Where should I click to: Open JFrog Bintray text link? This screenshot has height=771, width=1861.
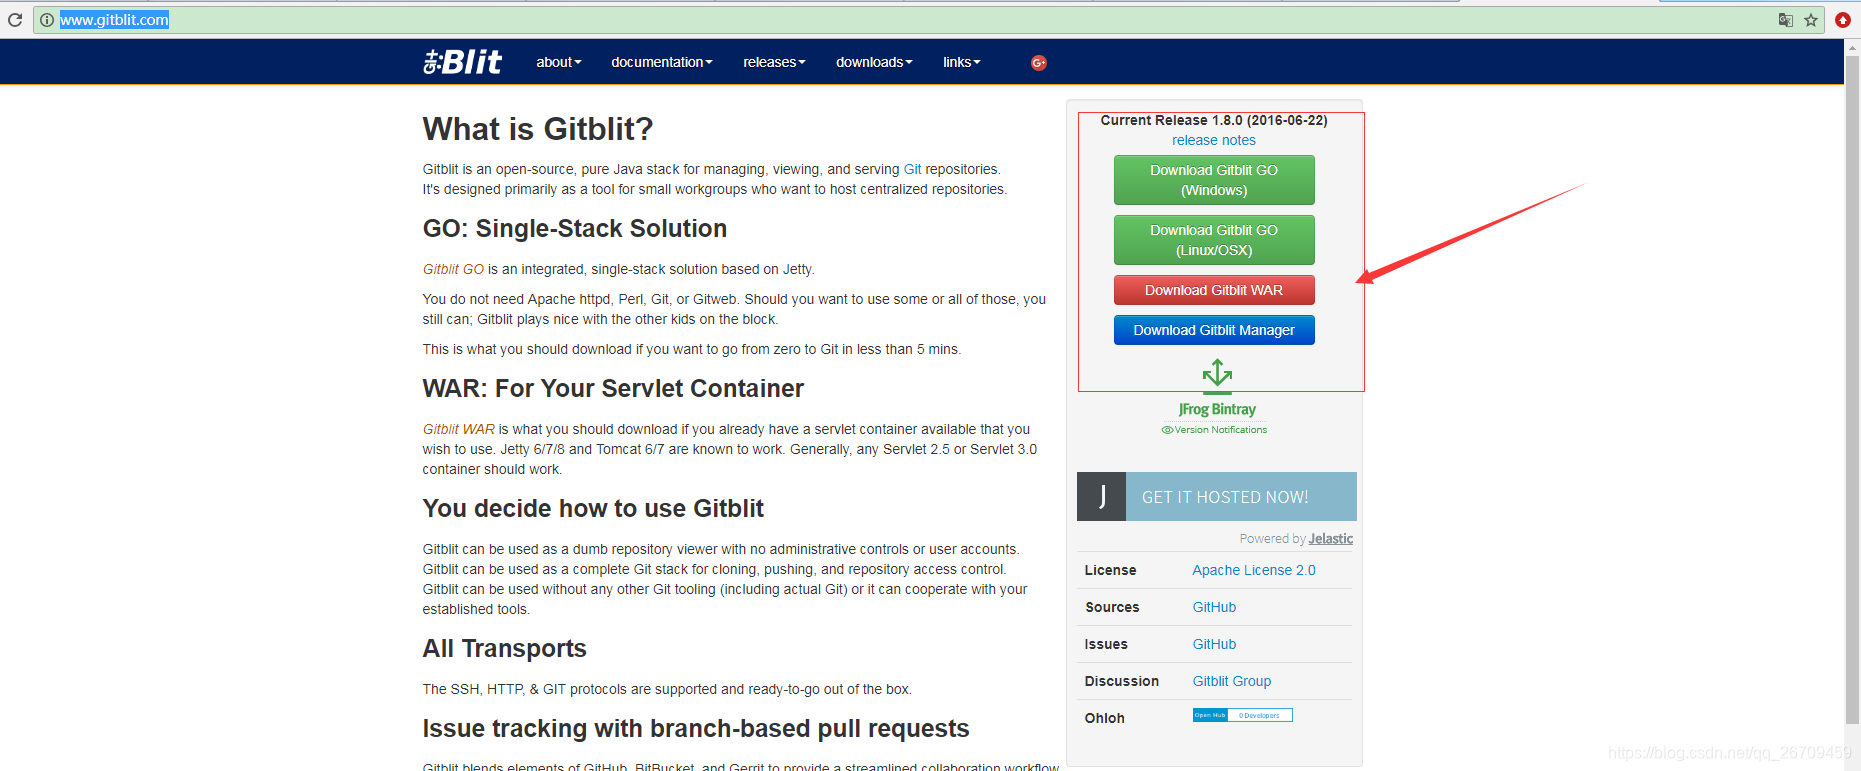(x=1217, y=409)
